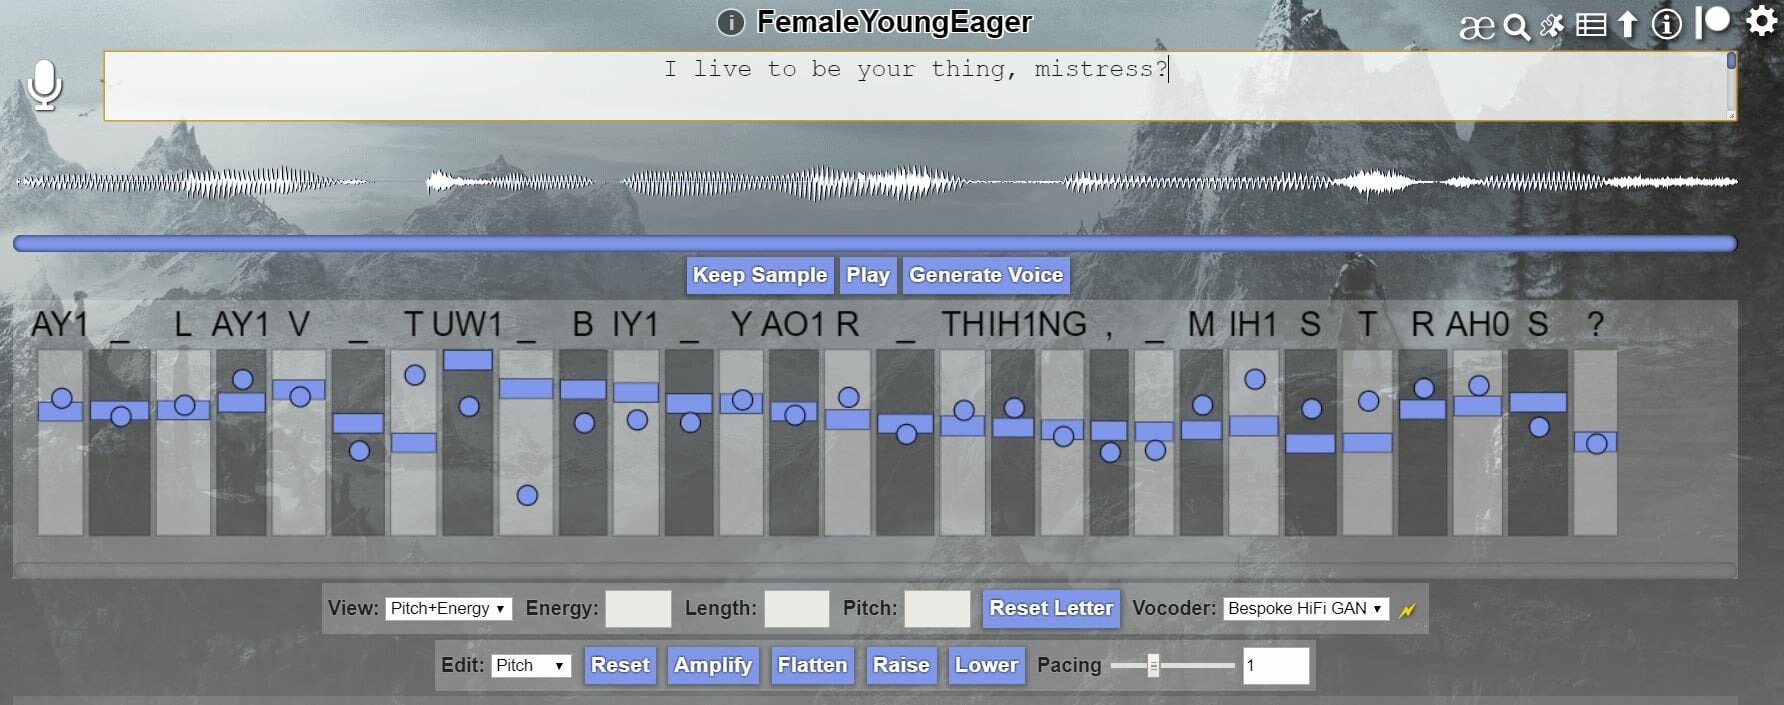The height and width of the screenshot is (705, 1784).
Task: Open the settings gear icon
Action: [x=1762, y=21]
